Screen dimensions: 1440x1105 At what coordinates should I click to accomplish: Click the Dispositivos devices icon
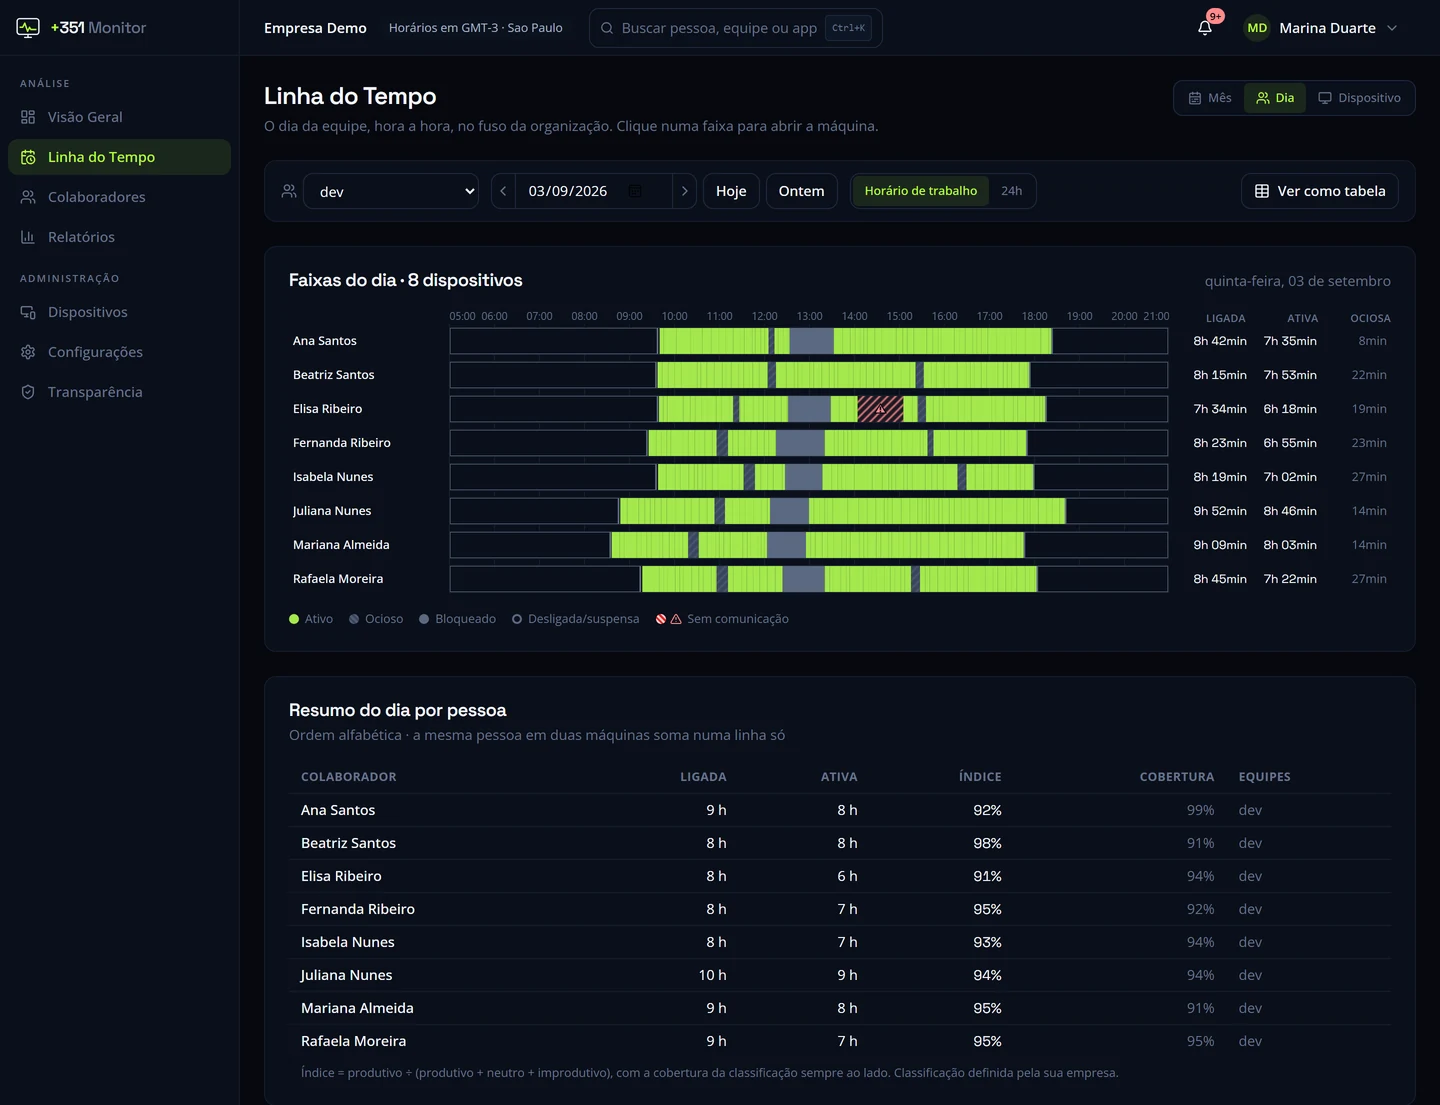(x=28, y=312)
